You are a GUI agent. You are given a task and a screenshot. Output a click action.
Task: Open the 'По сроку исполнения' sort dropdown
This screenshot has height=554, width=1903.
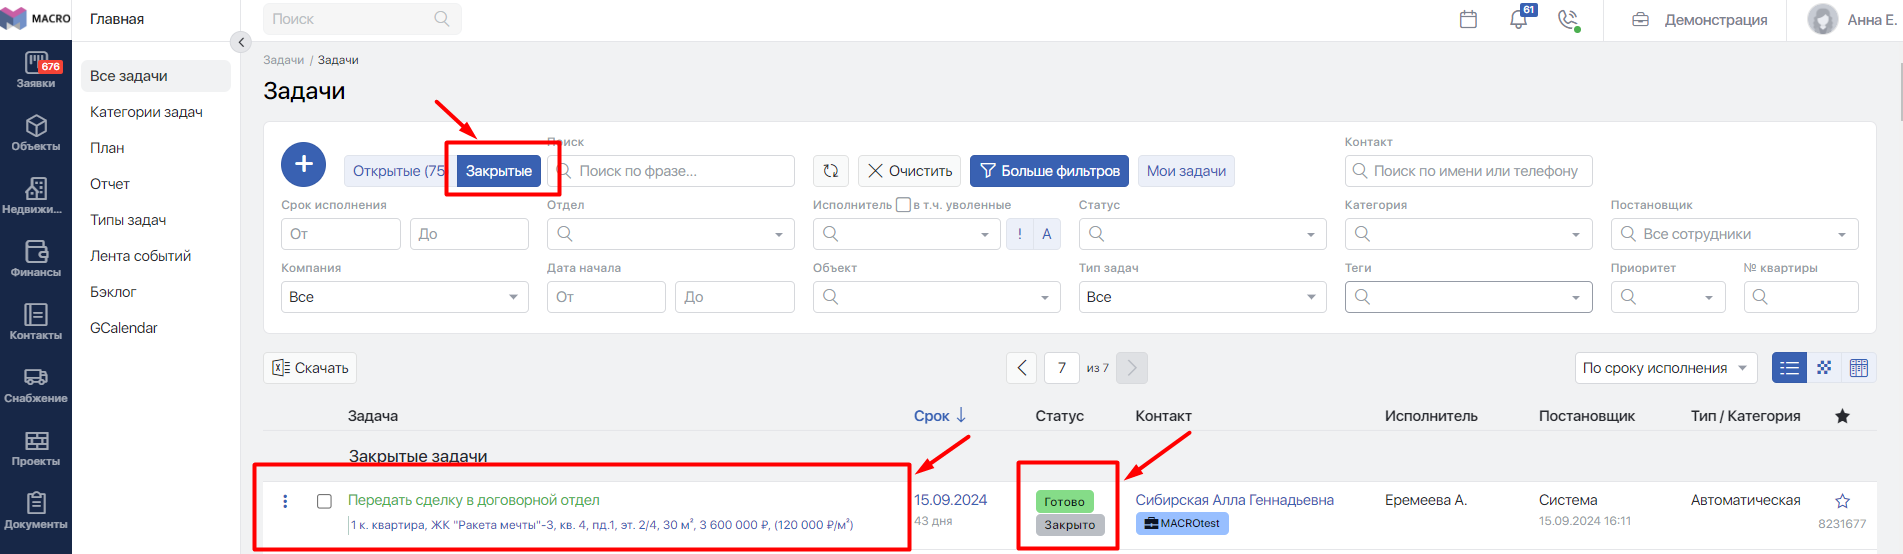point(1665,368)
